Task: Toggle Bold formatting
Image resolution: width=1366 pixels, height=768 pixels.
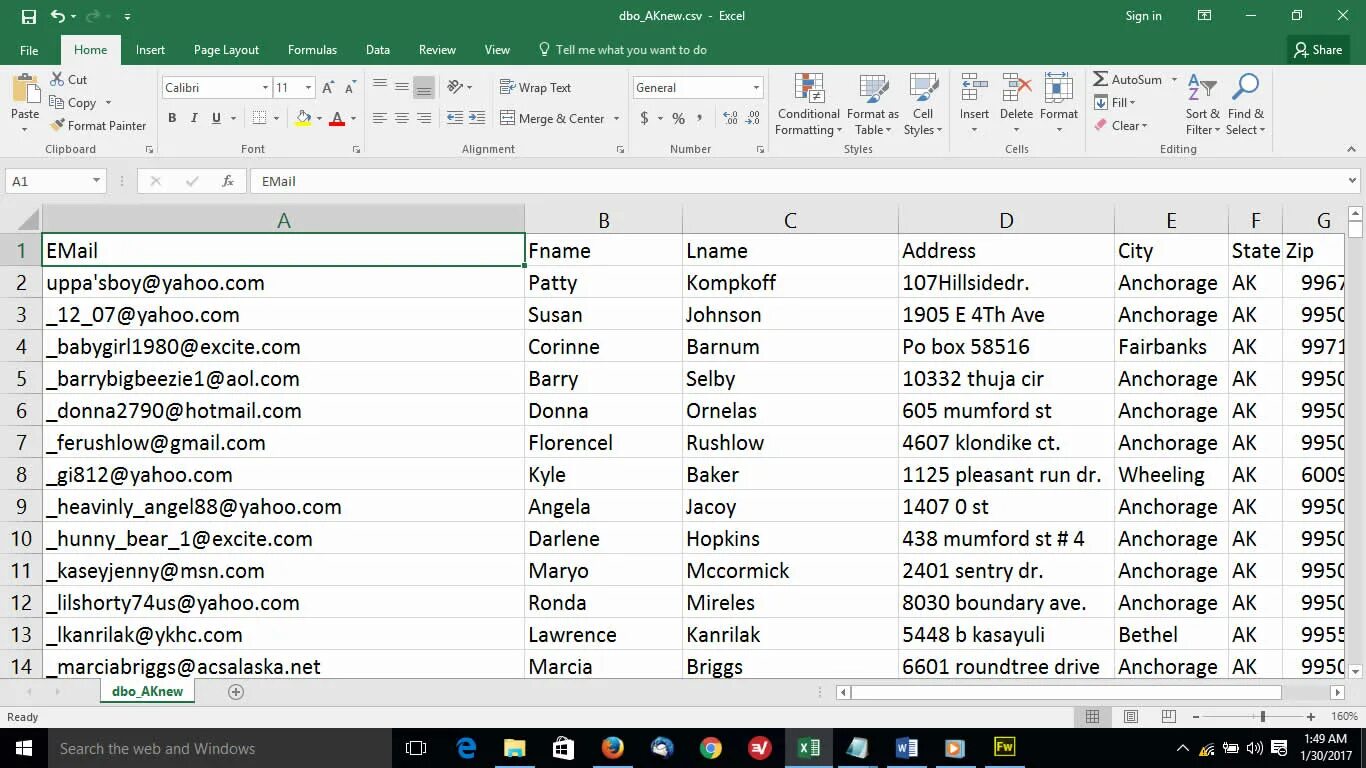Action: click(x=172, y=118)
